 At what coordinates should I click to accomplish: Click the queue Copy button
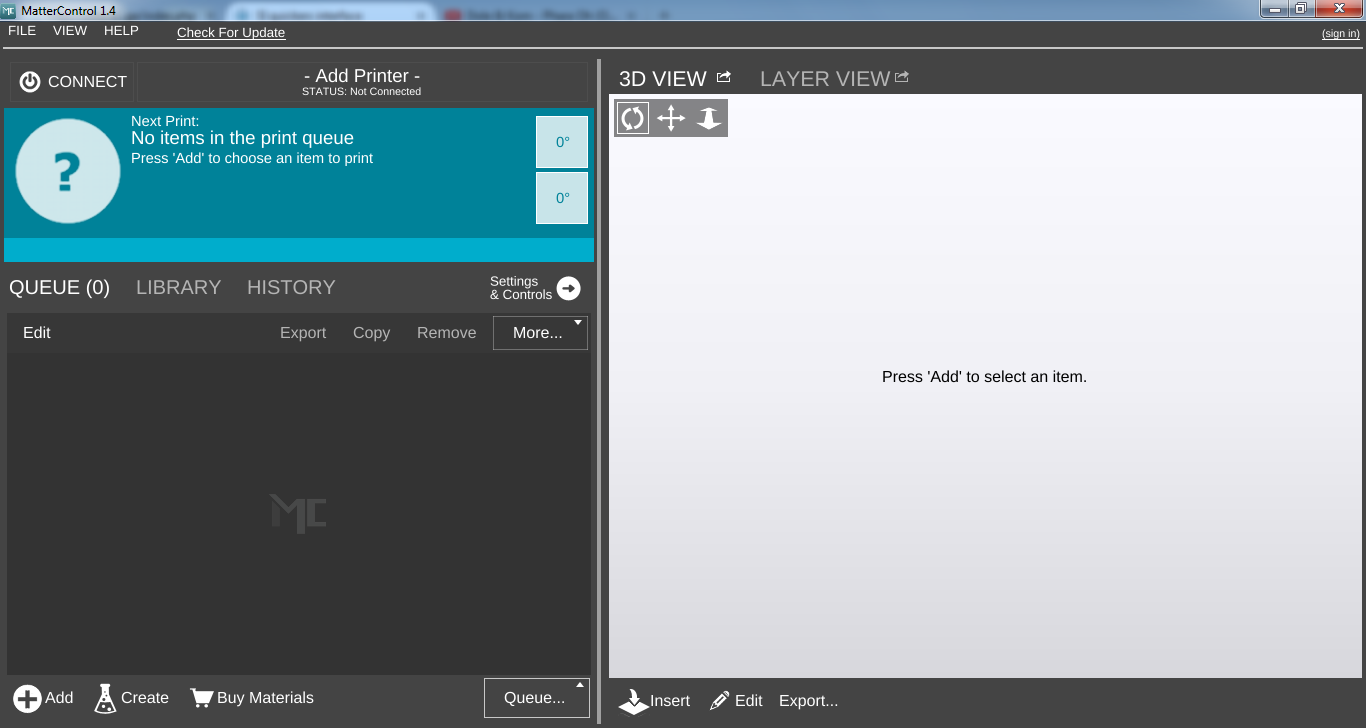(371, 333)
